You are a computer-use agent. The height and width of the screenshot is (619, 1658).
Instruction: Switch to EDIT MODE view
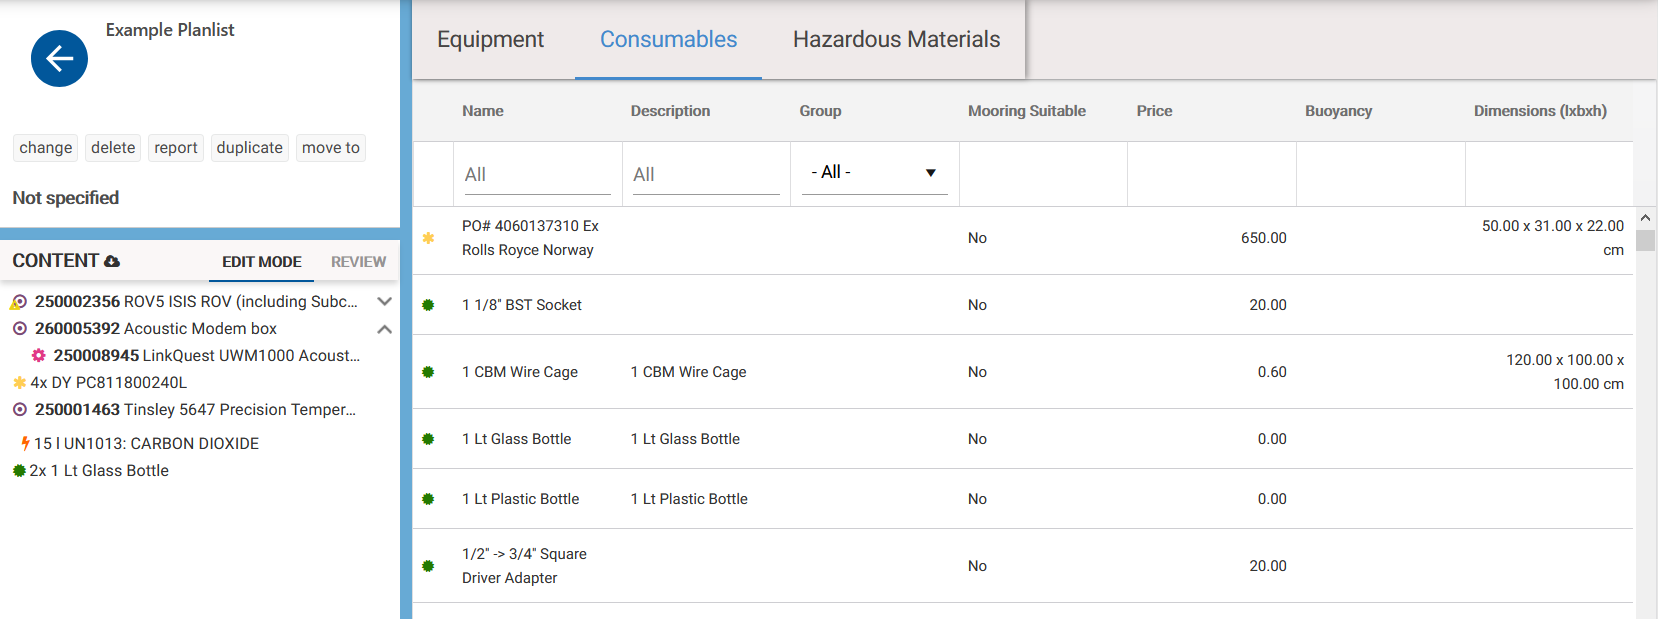[x=261, y=262]
